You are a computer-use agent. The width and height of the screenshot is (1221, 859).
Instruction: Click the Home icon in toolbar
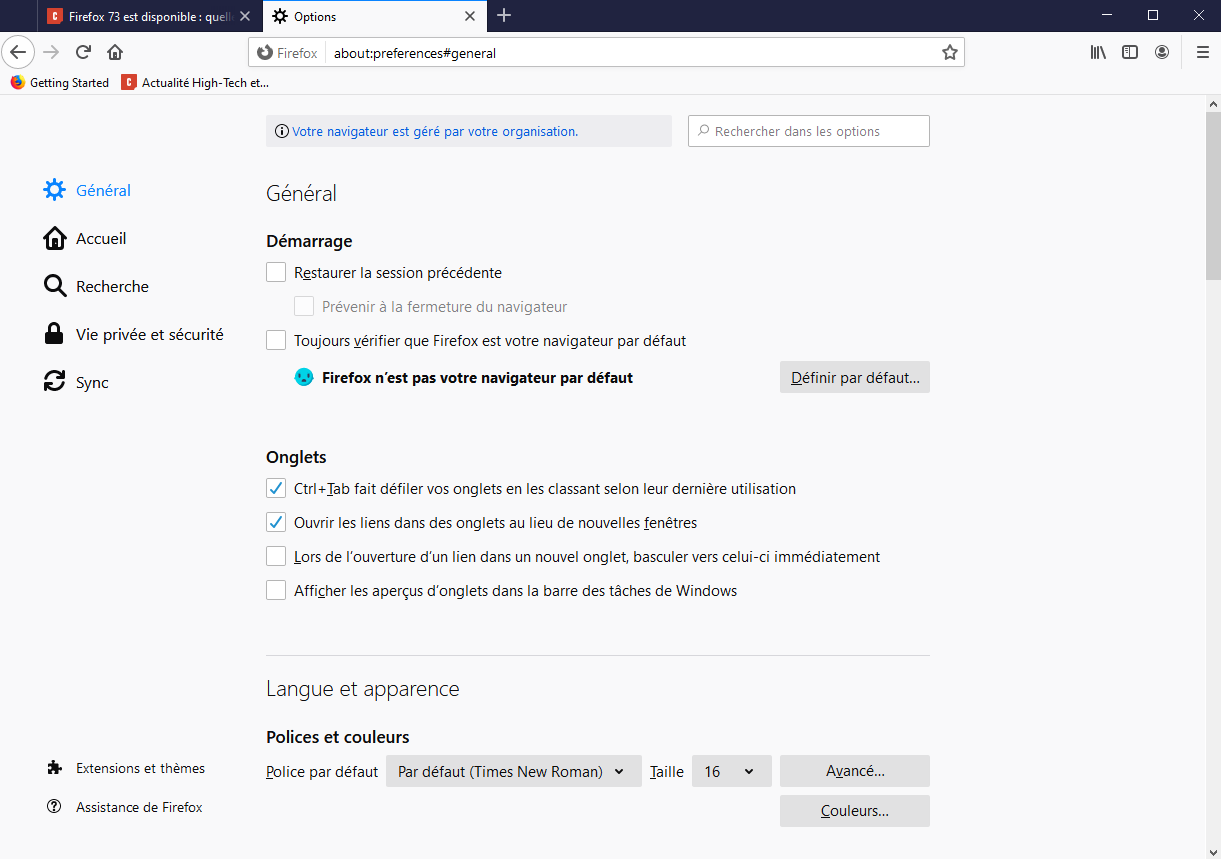click(115, 52)
